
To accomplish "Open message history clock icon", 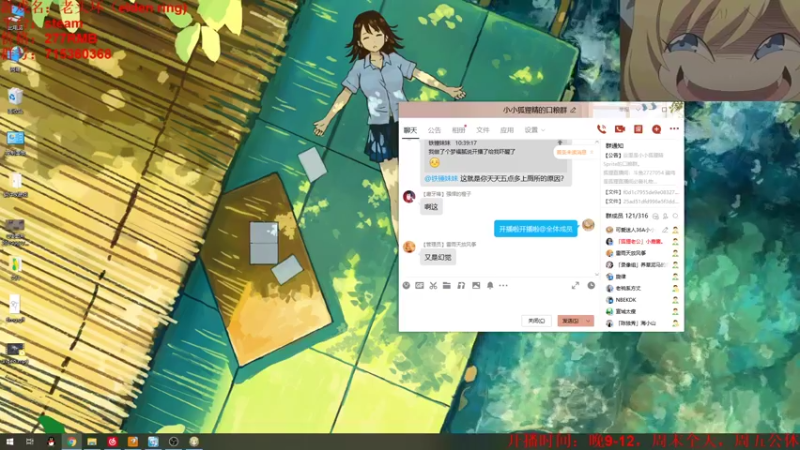I will coord(591,285).
